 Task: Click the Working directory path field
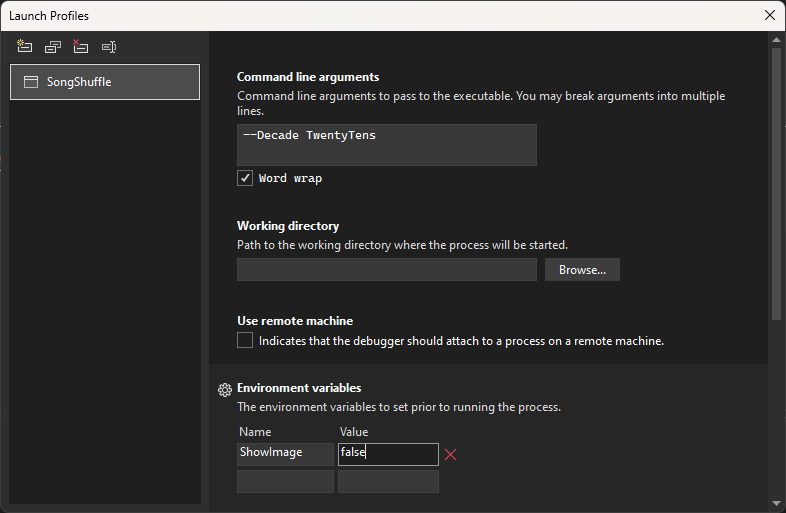tap(386, 270)
